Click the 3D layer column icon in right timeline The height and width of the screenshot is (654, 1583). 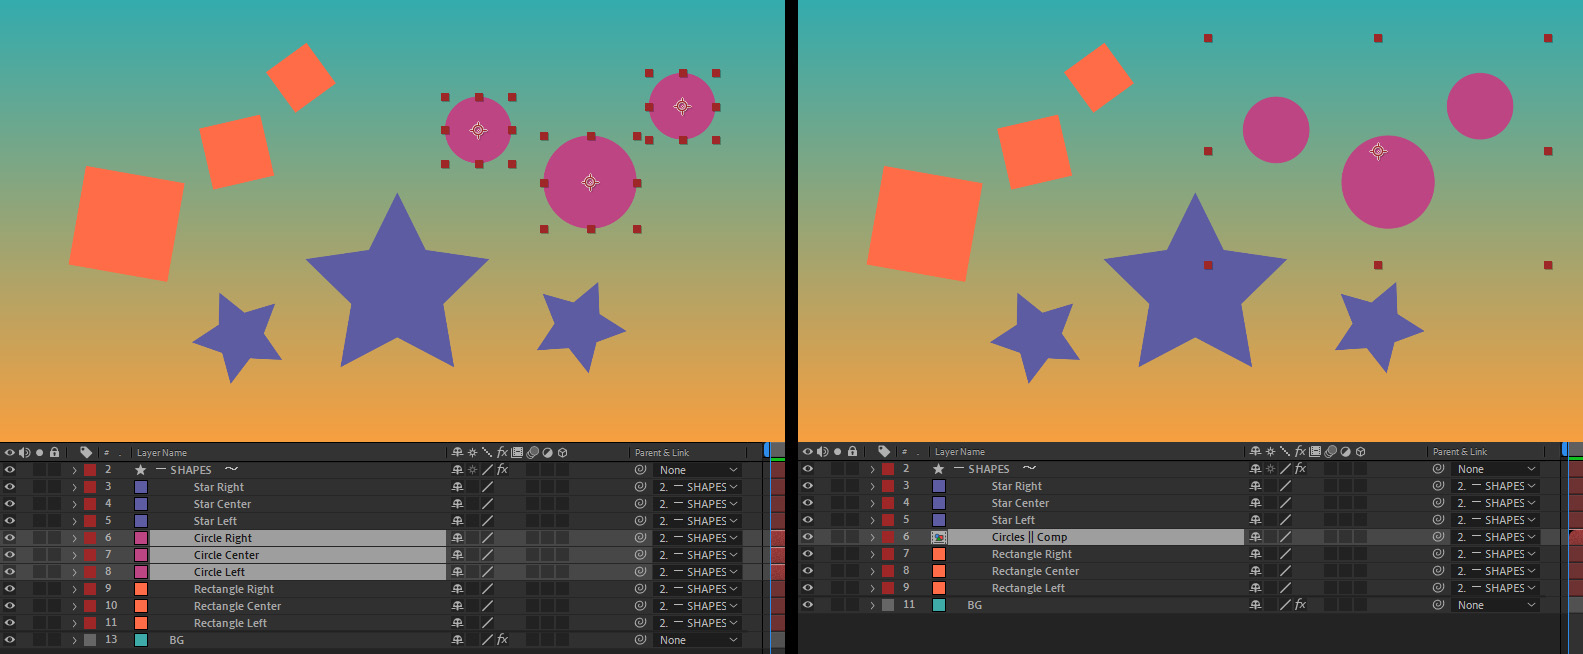coord(1360,452)
